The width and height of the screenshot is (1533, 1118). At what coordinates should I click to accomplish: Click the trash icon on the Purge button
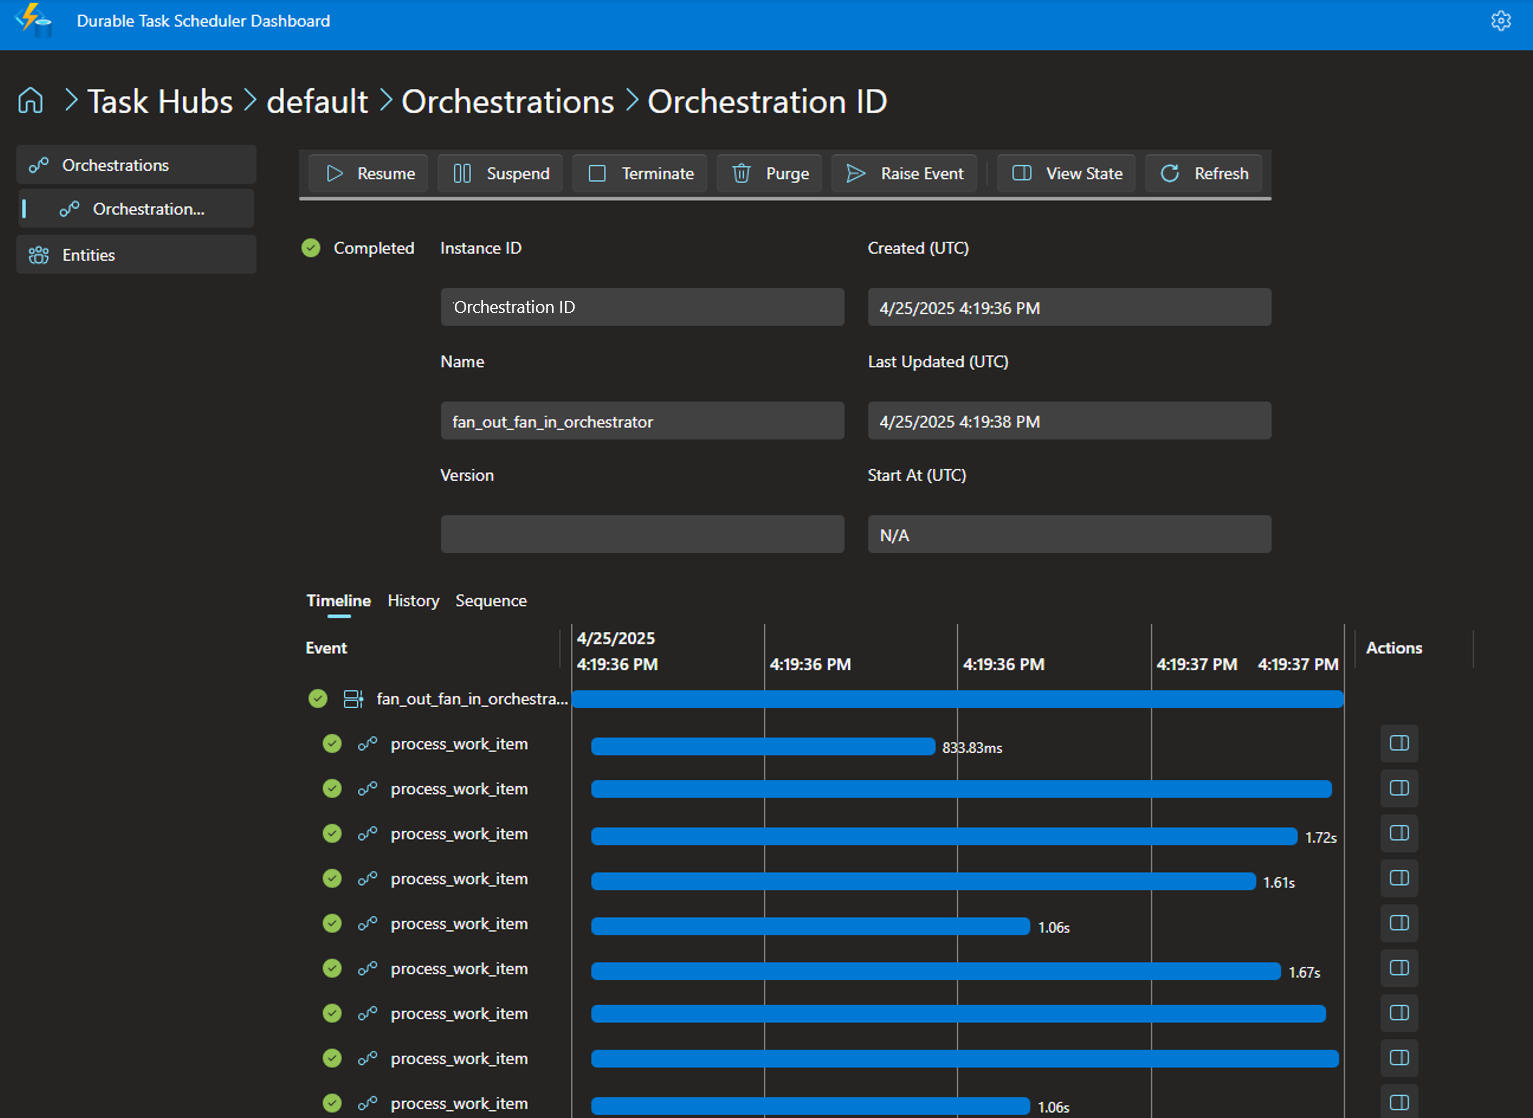click(740, 173)
